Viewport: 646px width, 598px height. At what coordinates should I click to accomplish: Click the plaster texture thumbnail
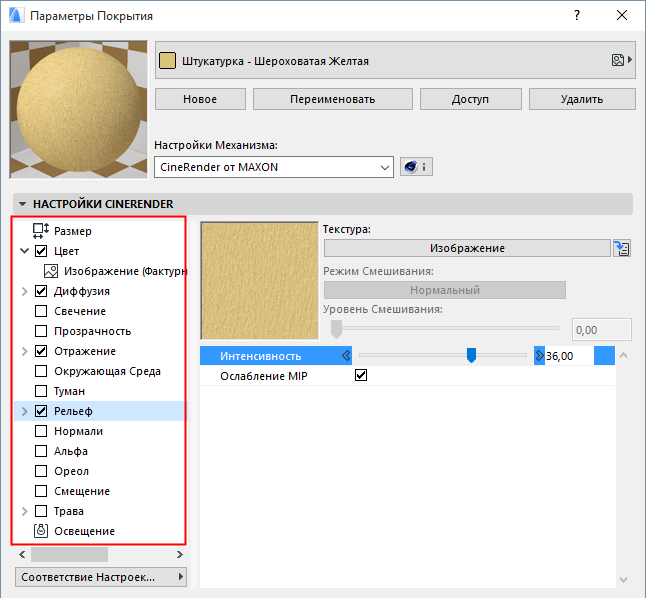tap(260, 281)
